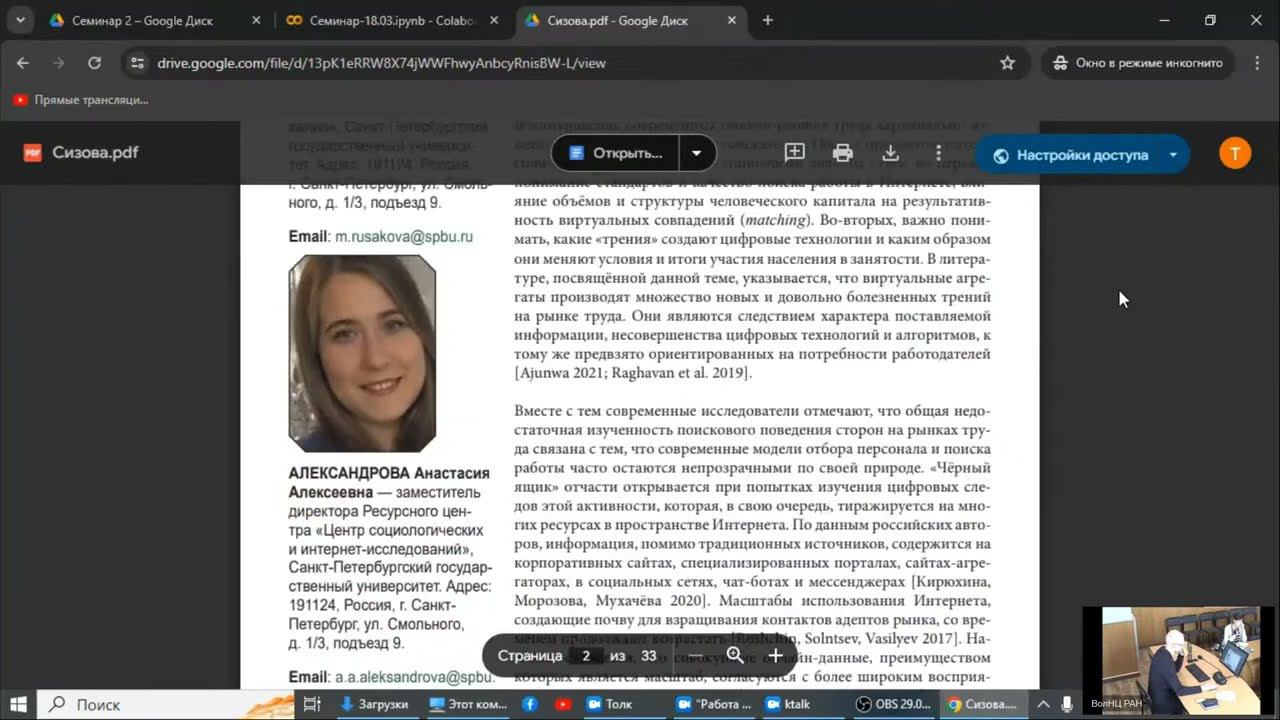Open the Загрузки taskbar item
Image resolution: width=1280 pixels, height=720 pixels.
point(375,704)
